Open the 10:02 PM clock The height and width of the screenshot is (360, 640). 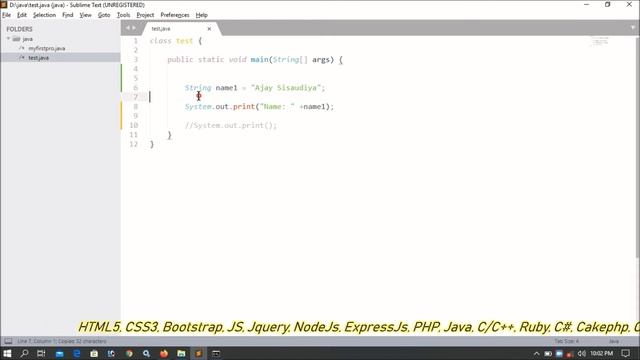click(x=602, y=353)
